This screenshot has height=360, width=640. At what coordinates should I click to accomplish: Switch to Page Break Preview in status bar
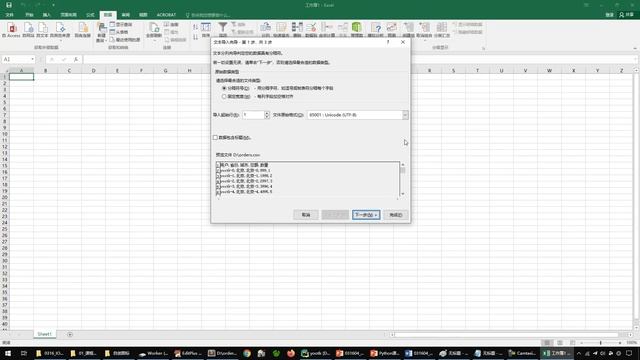573,343
